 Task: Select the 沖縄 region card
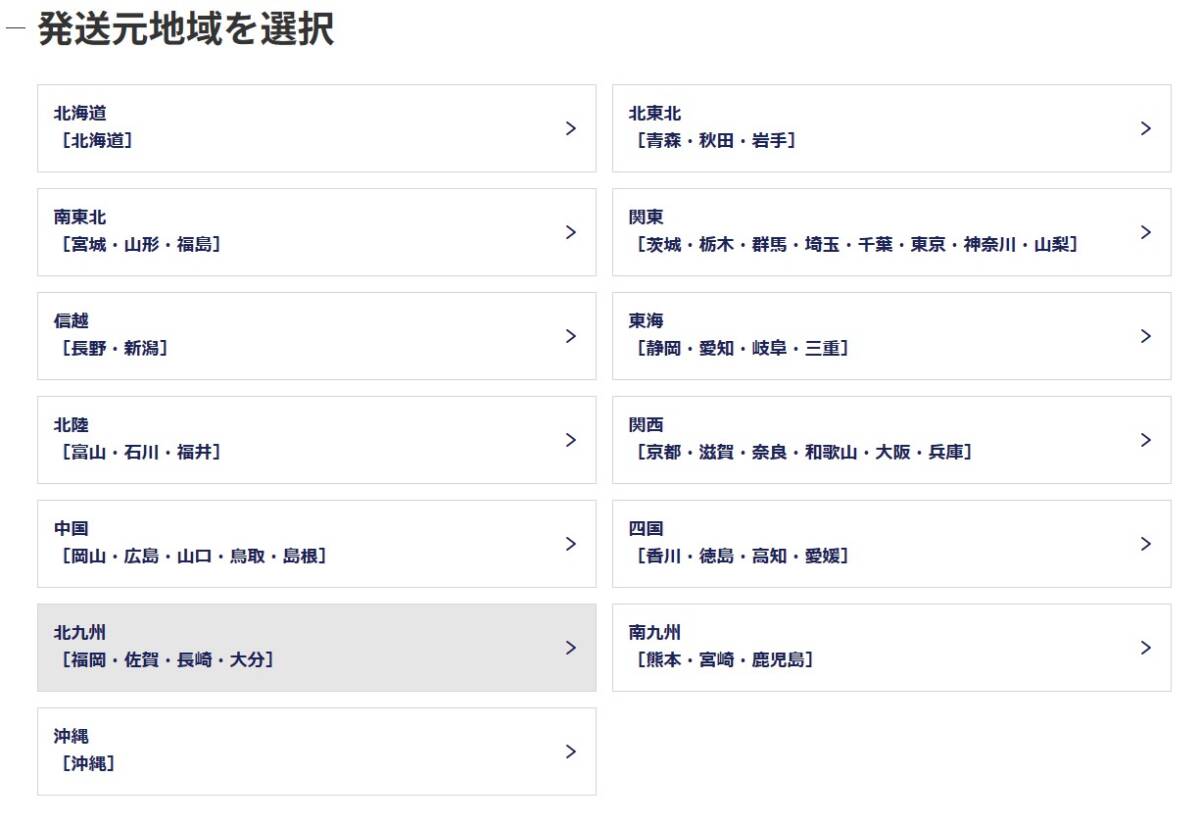(316, 751)
